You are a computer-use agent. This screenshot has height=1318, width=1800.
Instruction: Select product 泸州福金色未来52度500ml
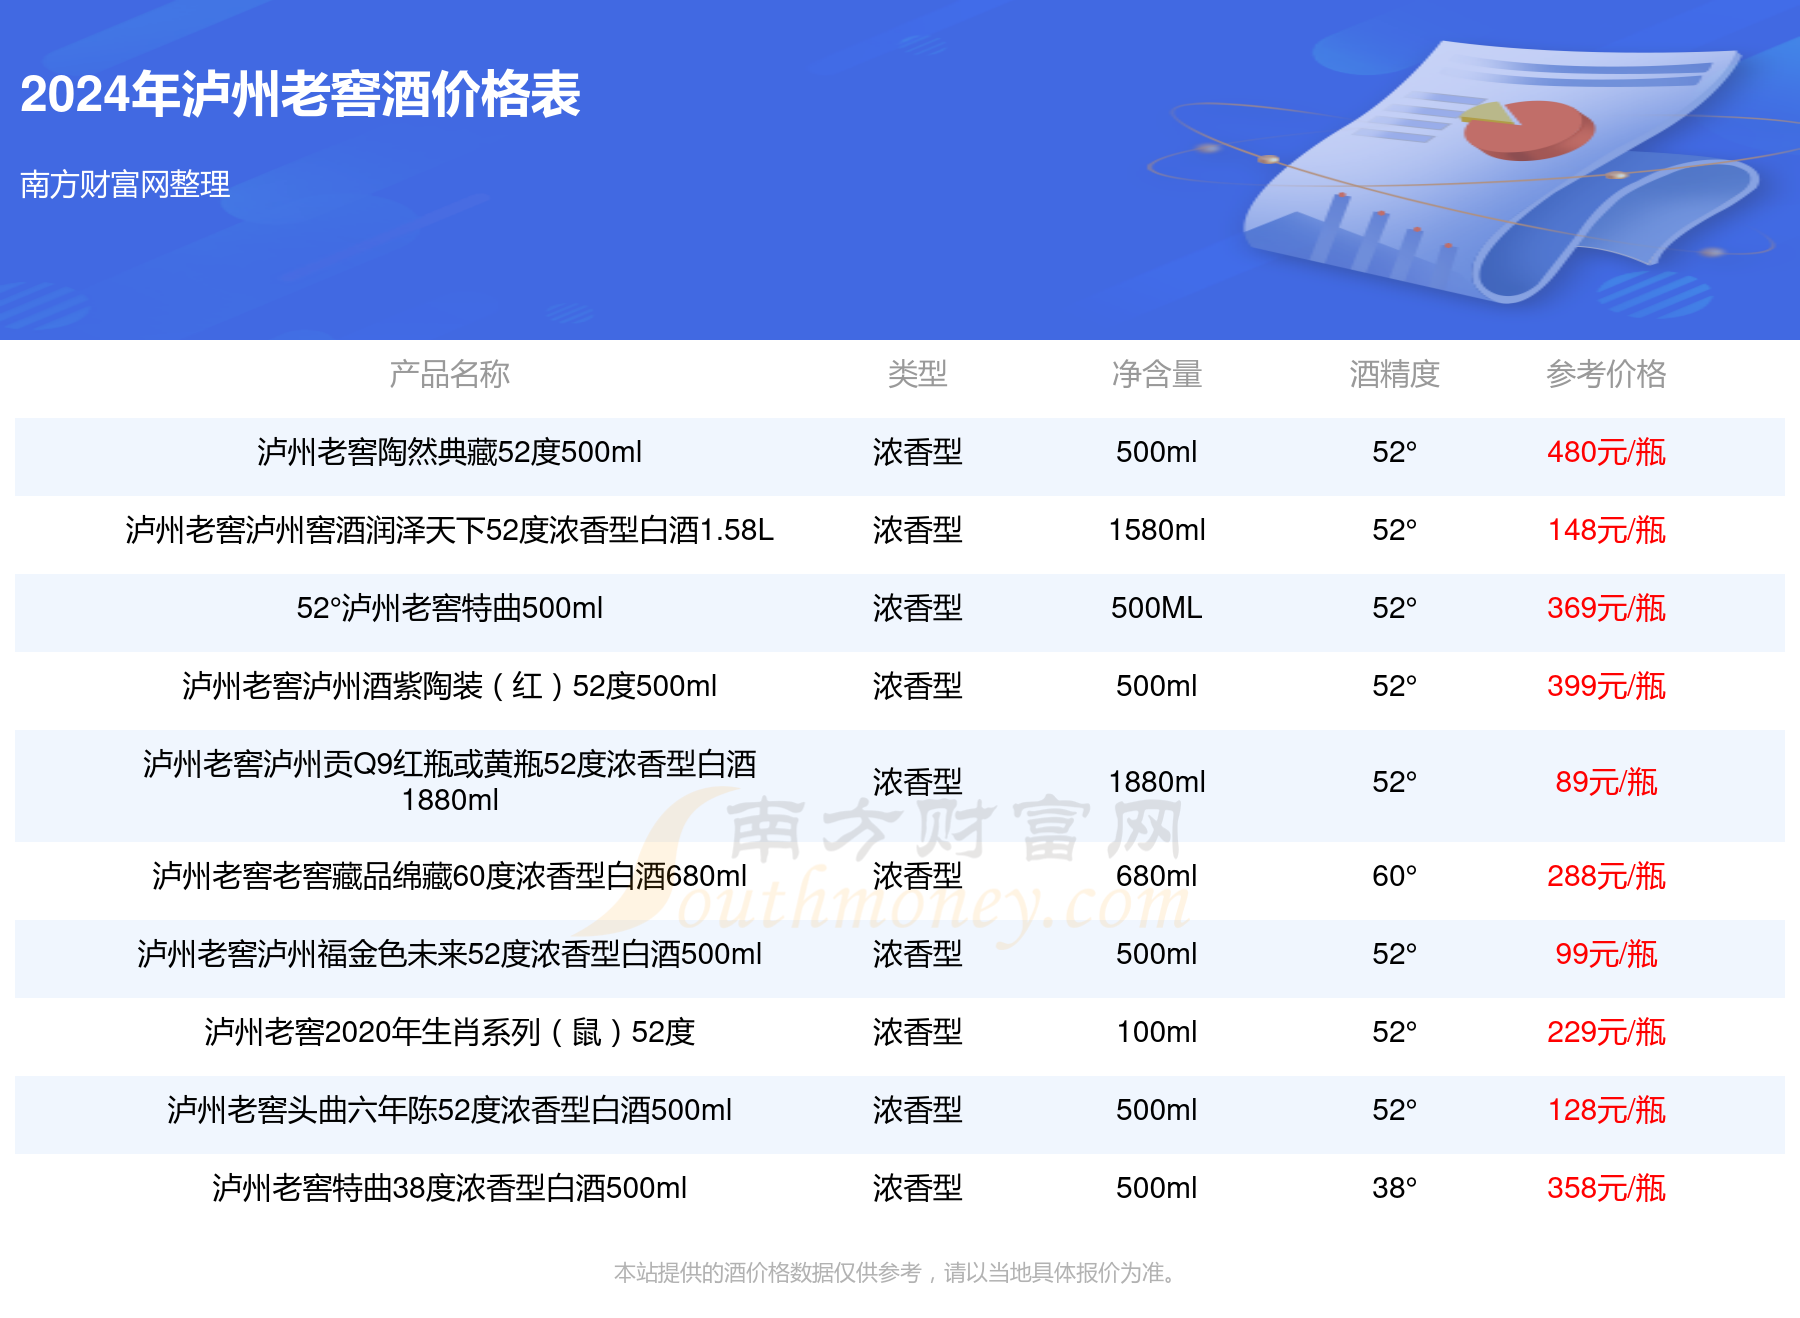pos(449,954)
